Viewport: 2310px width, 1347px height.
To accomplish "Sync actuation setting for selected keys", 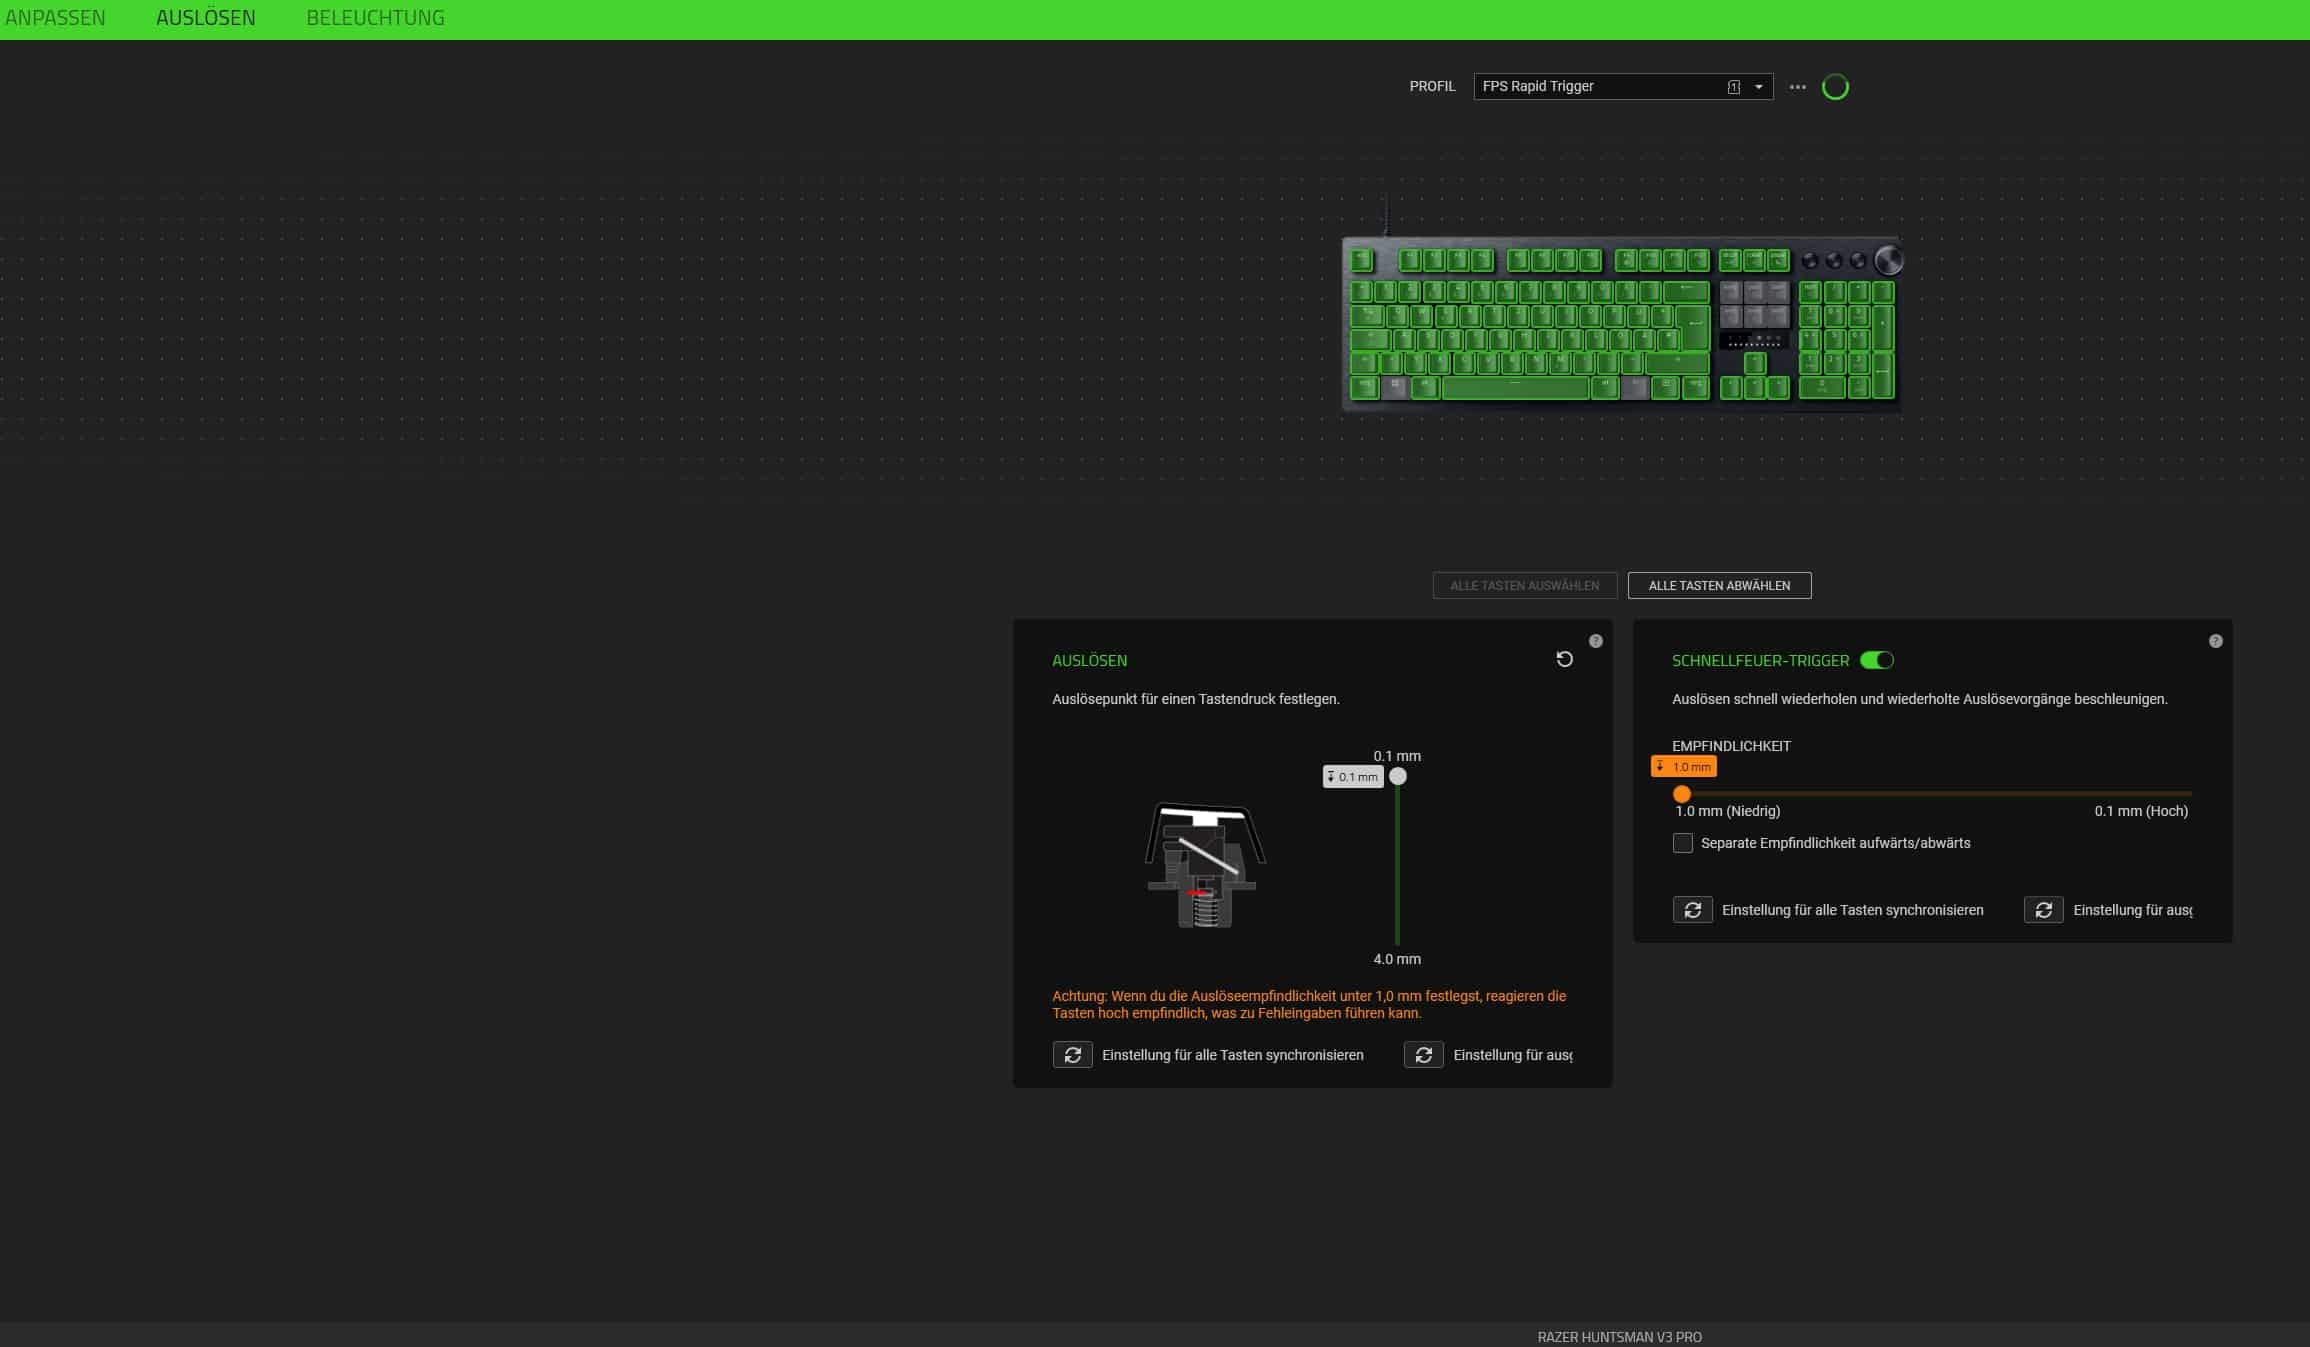I will pyautogui.click(x=1423, y=1055).
